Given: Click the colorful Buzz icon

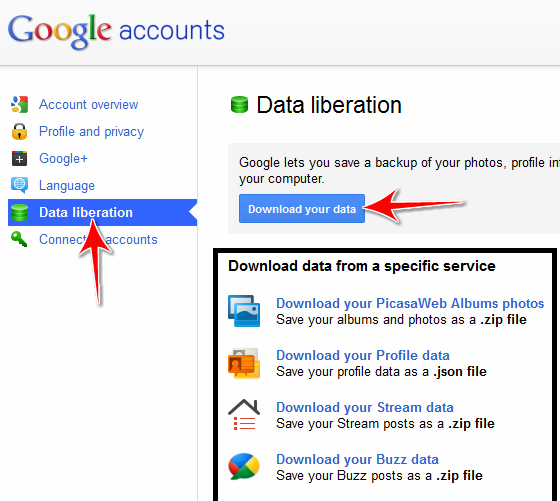Looking at the screenshot, I should coord(244,466).
